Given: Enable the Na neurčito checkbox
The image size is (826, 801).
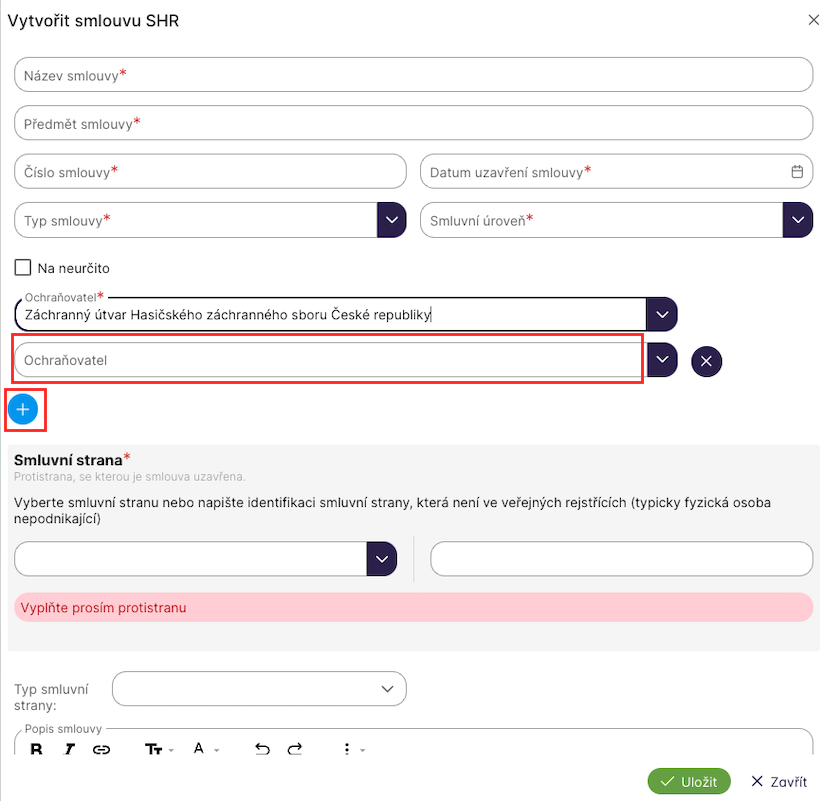Looking at the screenshot, I should [23, 268].
